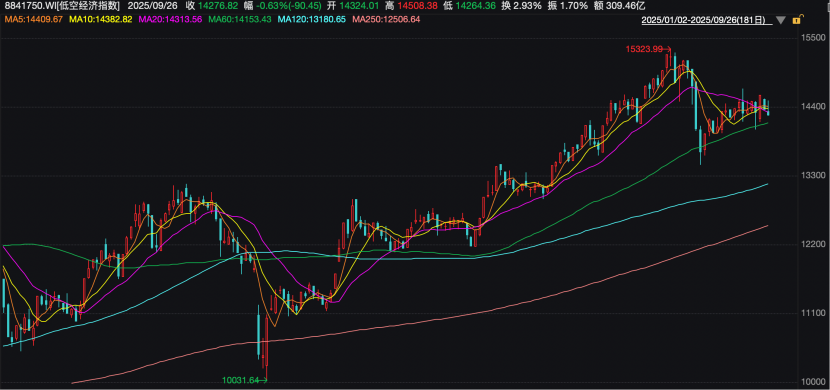
Task: Select the MA5 moving average label
Action: (34, 19)
